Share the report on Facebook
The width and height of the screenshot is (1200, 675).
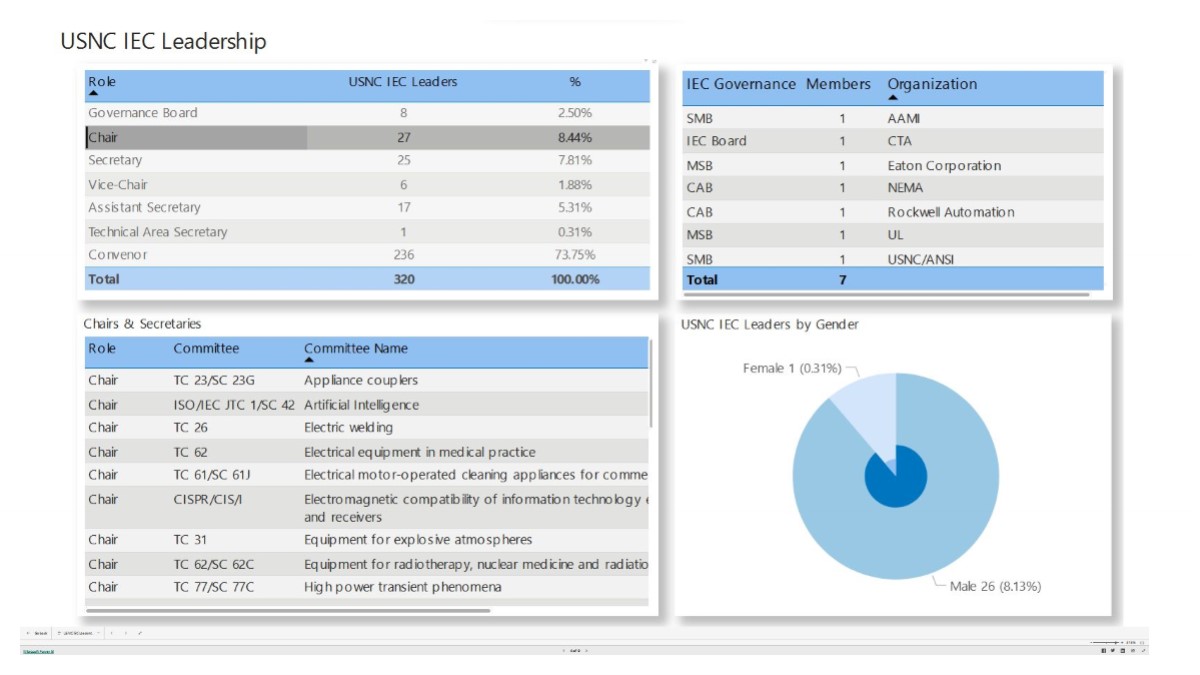pyautogui.click(x=1103, y=651)
